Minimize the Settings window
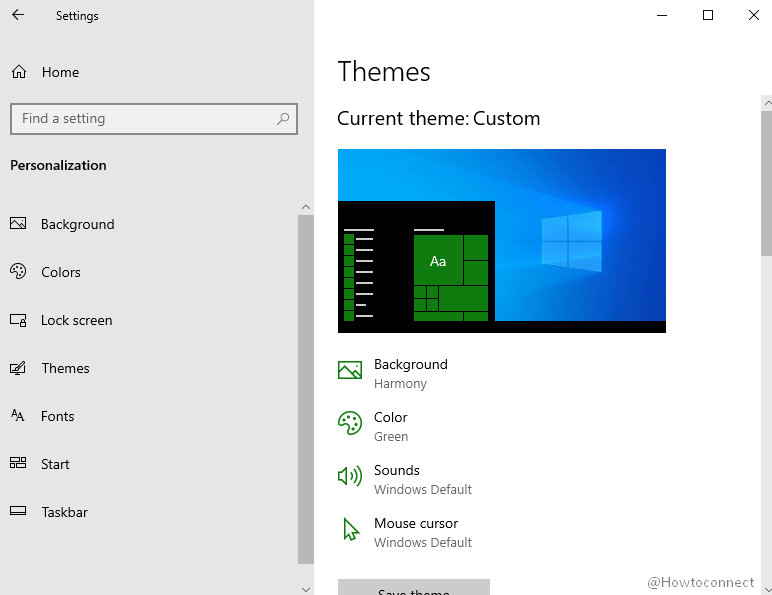 click(662, 15)
